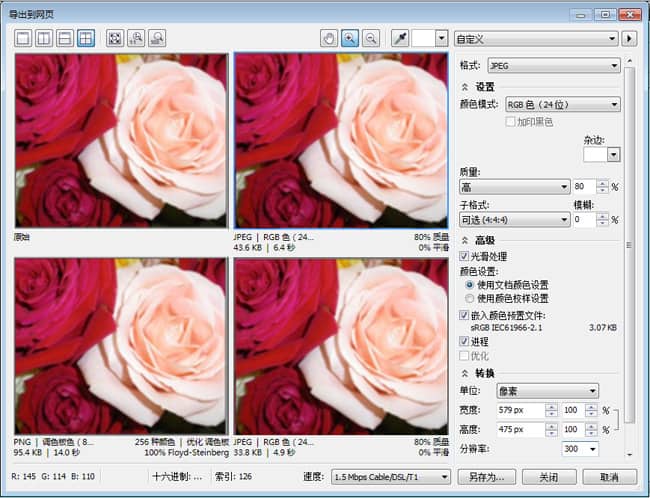650x498 pixels.
Task: Click the preset flyout arrow button
Action: tap(629, 39)
